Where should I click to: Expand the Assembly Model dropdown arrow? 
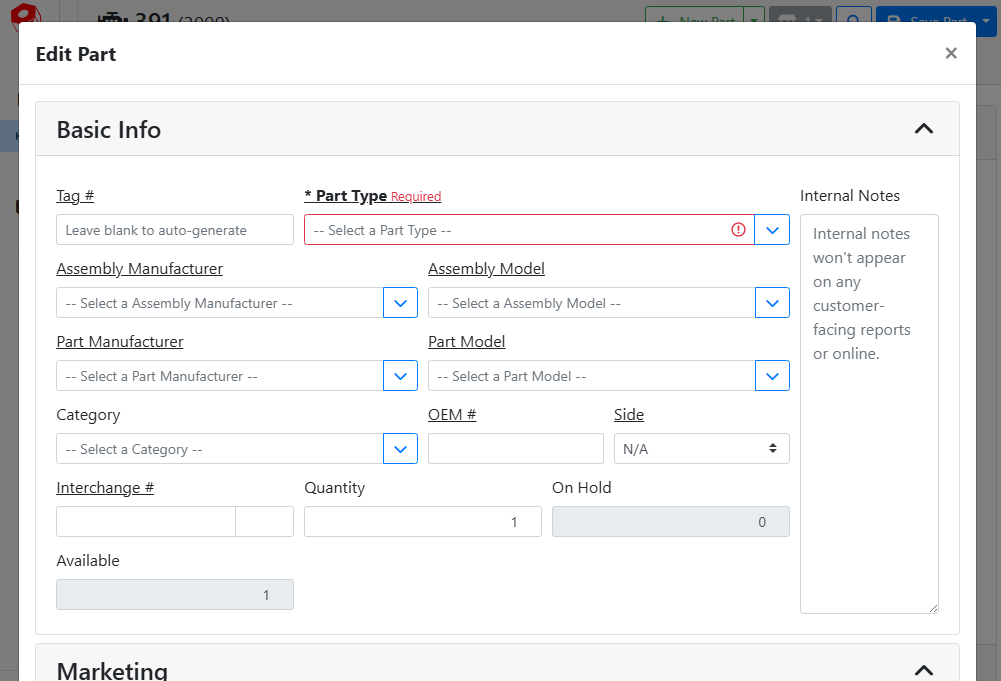pyautogui.click(x=772, y=303)
